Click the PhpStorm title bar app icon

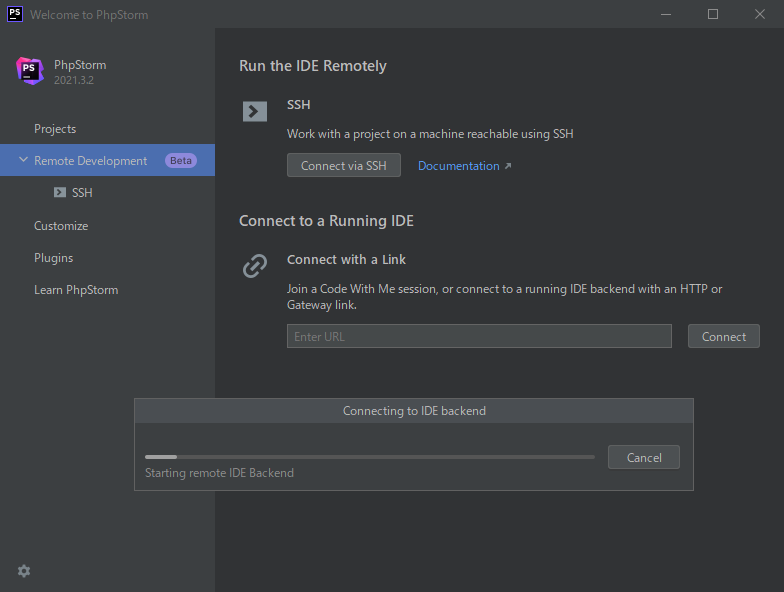15,14
